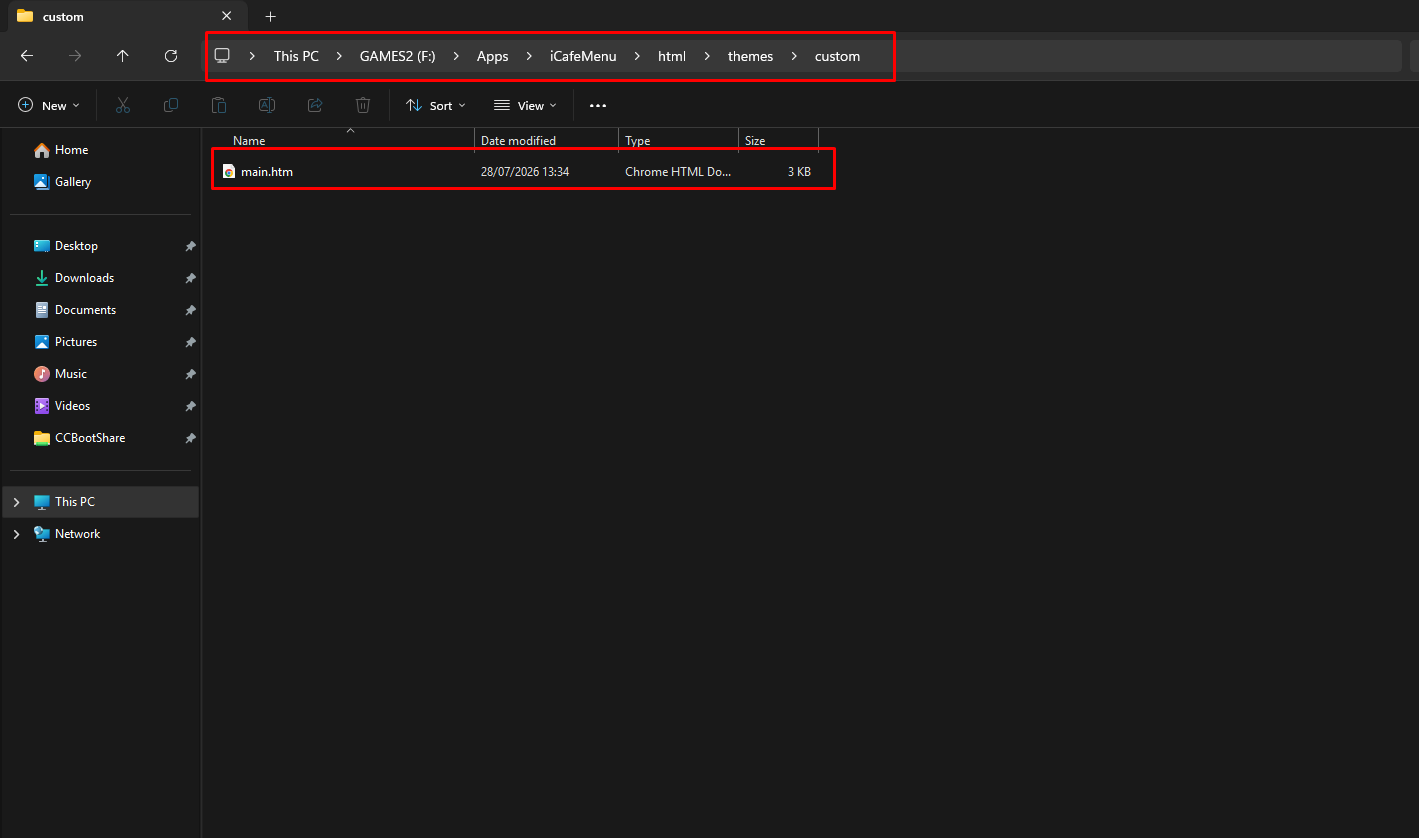Expand chevron after GAMES2 (F:) breadcrumb
The width and height of the screenshot is (1419, 838).
[x=456, y=56]
